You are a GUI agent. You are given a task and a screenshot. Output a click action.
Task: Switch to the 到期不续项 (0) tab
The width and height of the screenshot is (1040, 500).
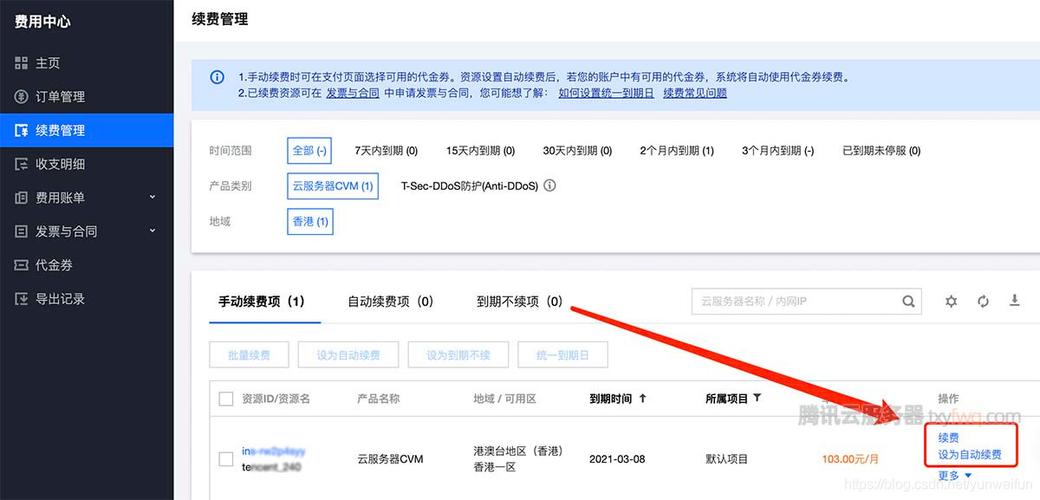click(x=519, y=302)
